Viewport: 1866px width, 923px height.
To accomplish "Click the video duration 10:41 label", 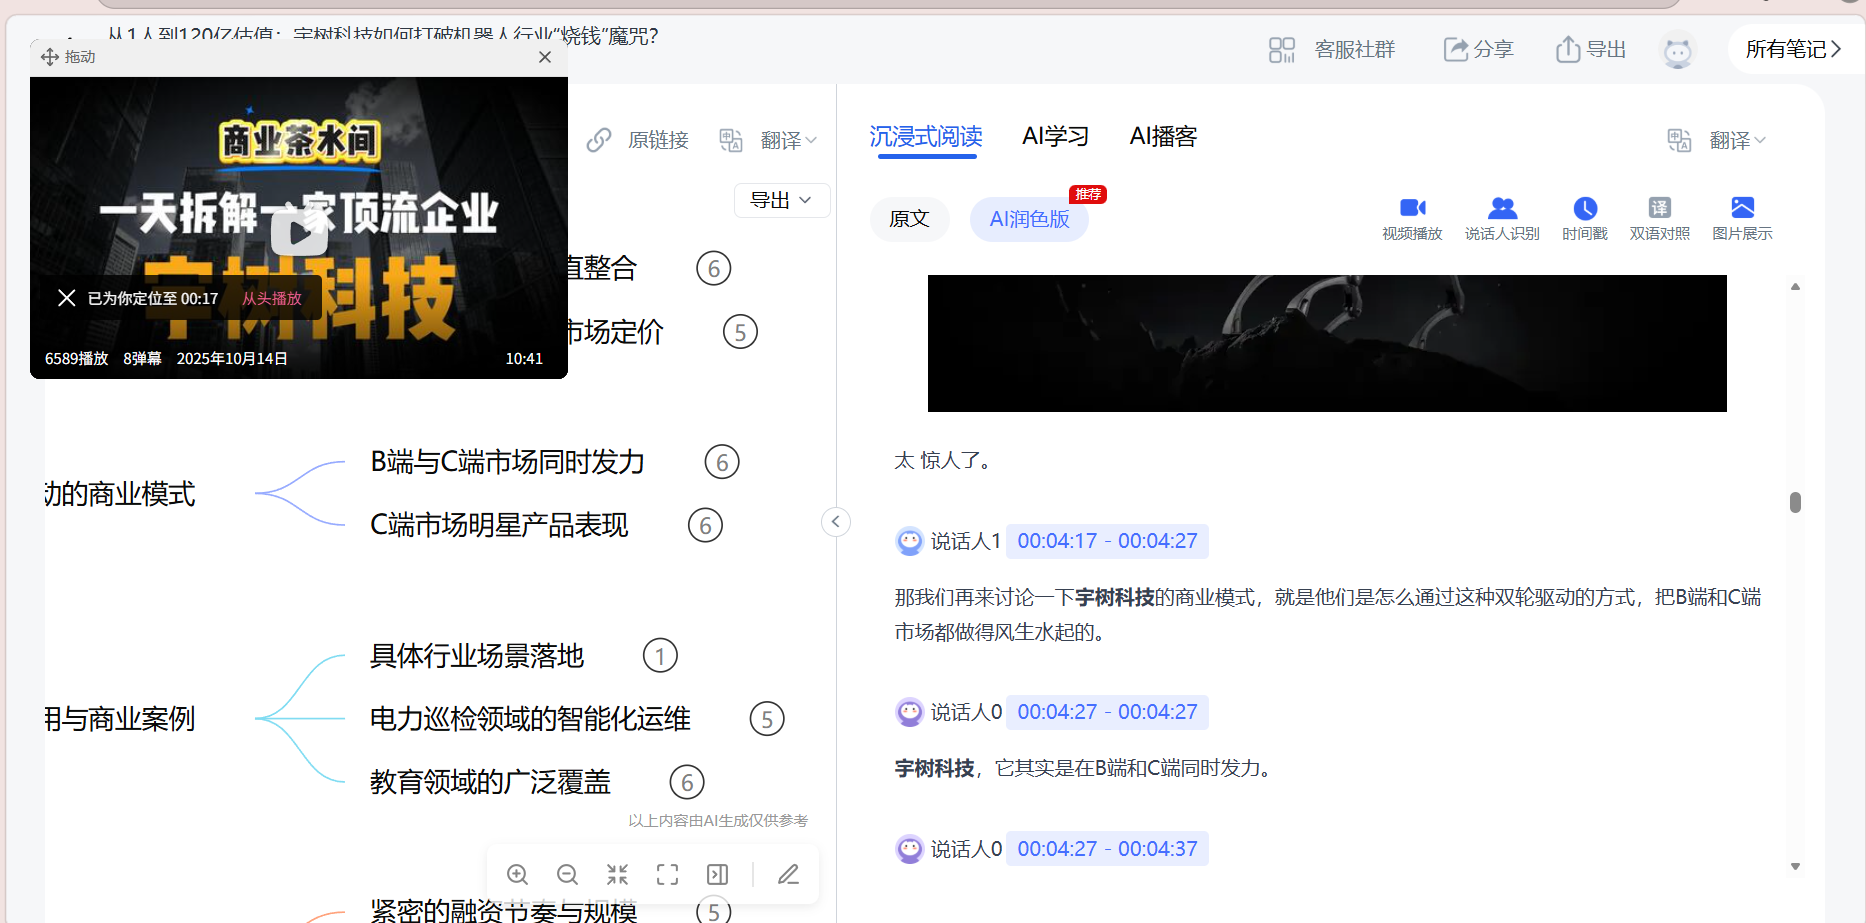I will pos(524,359).
